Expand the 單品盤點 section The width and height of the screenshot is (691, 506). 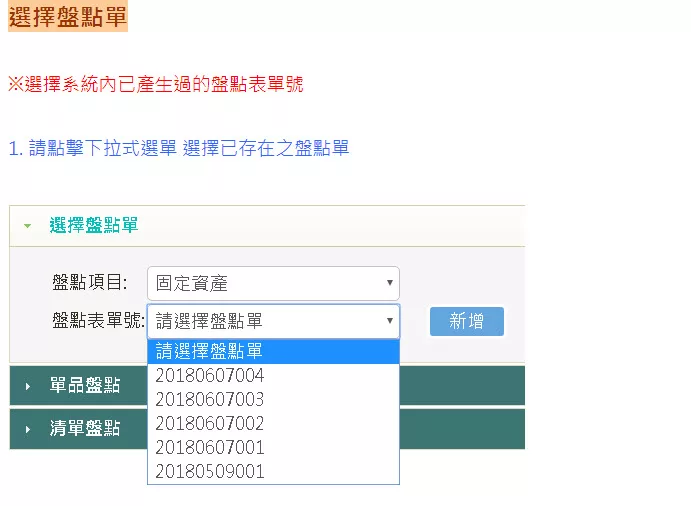[85, 386]
